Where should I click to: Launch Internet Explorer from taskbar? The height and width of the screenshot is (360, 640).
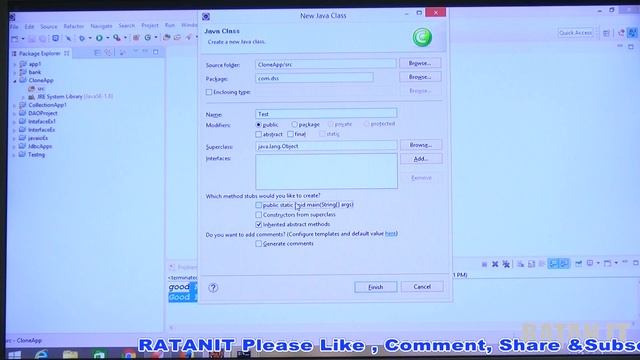[x=41, y=355]
